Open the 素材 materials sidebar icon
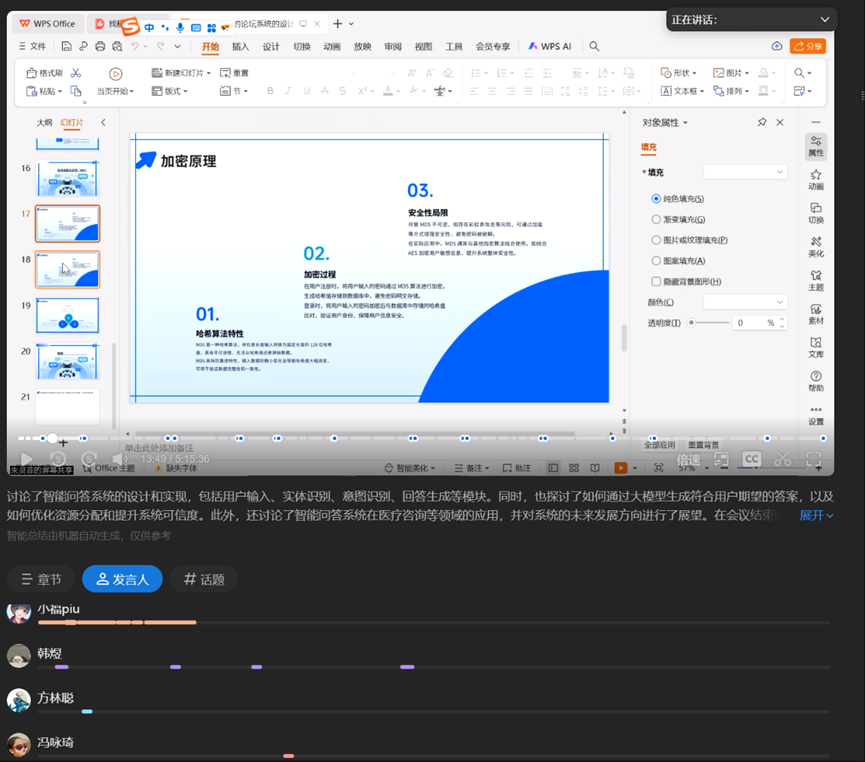Image resolution: width=865 pixels, height=762 pixels. click(816, 314)
